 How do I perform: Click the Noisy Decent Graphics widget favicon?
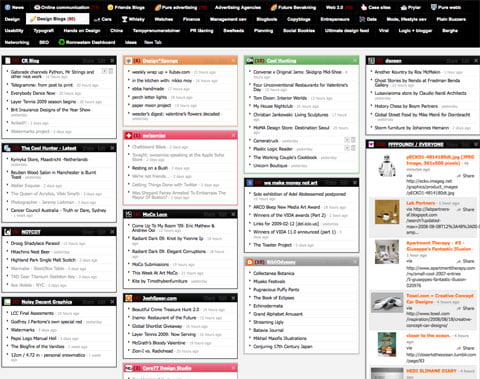tap(7, 302)
